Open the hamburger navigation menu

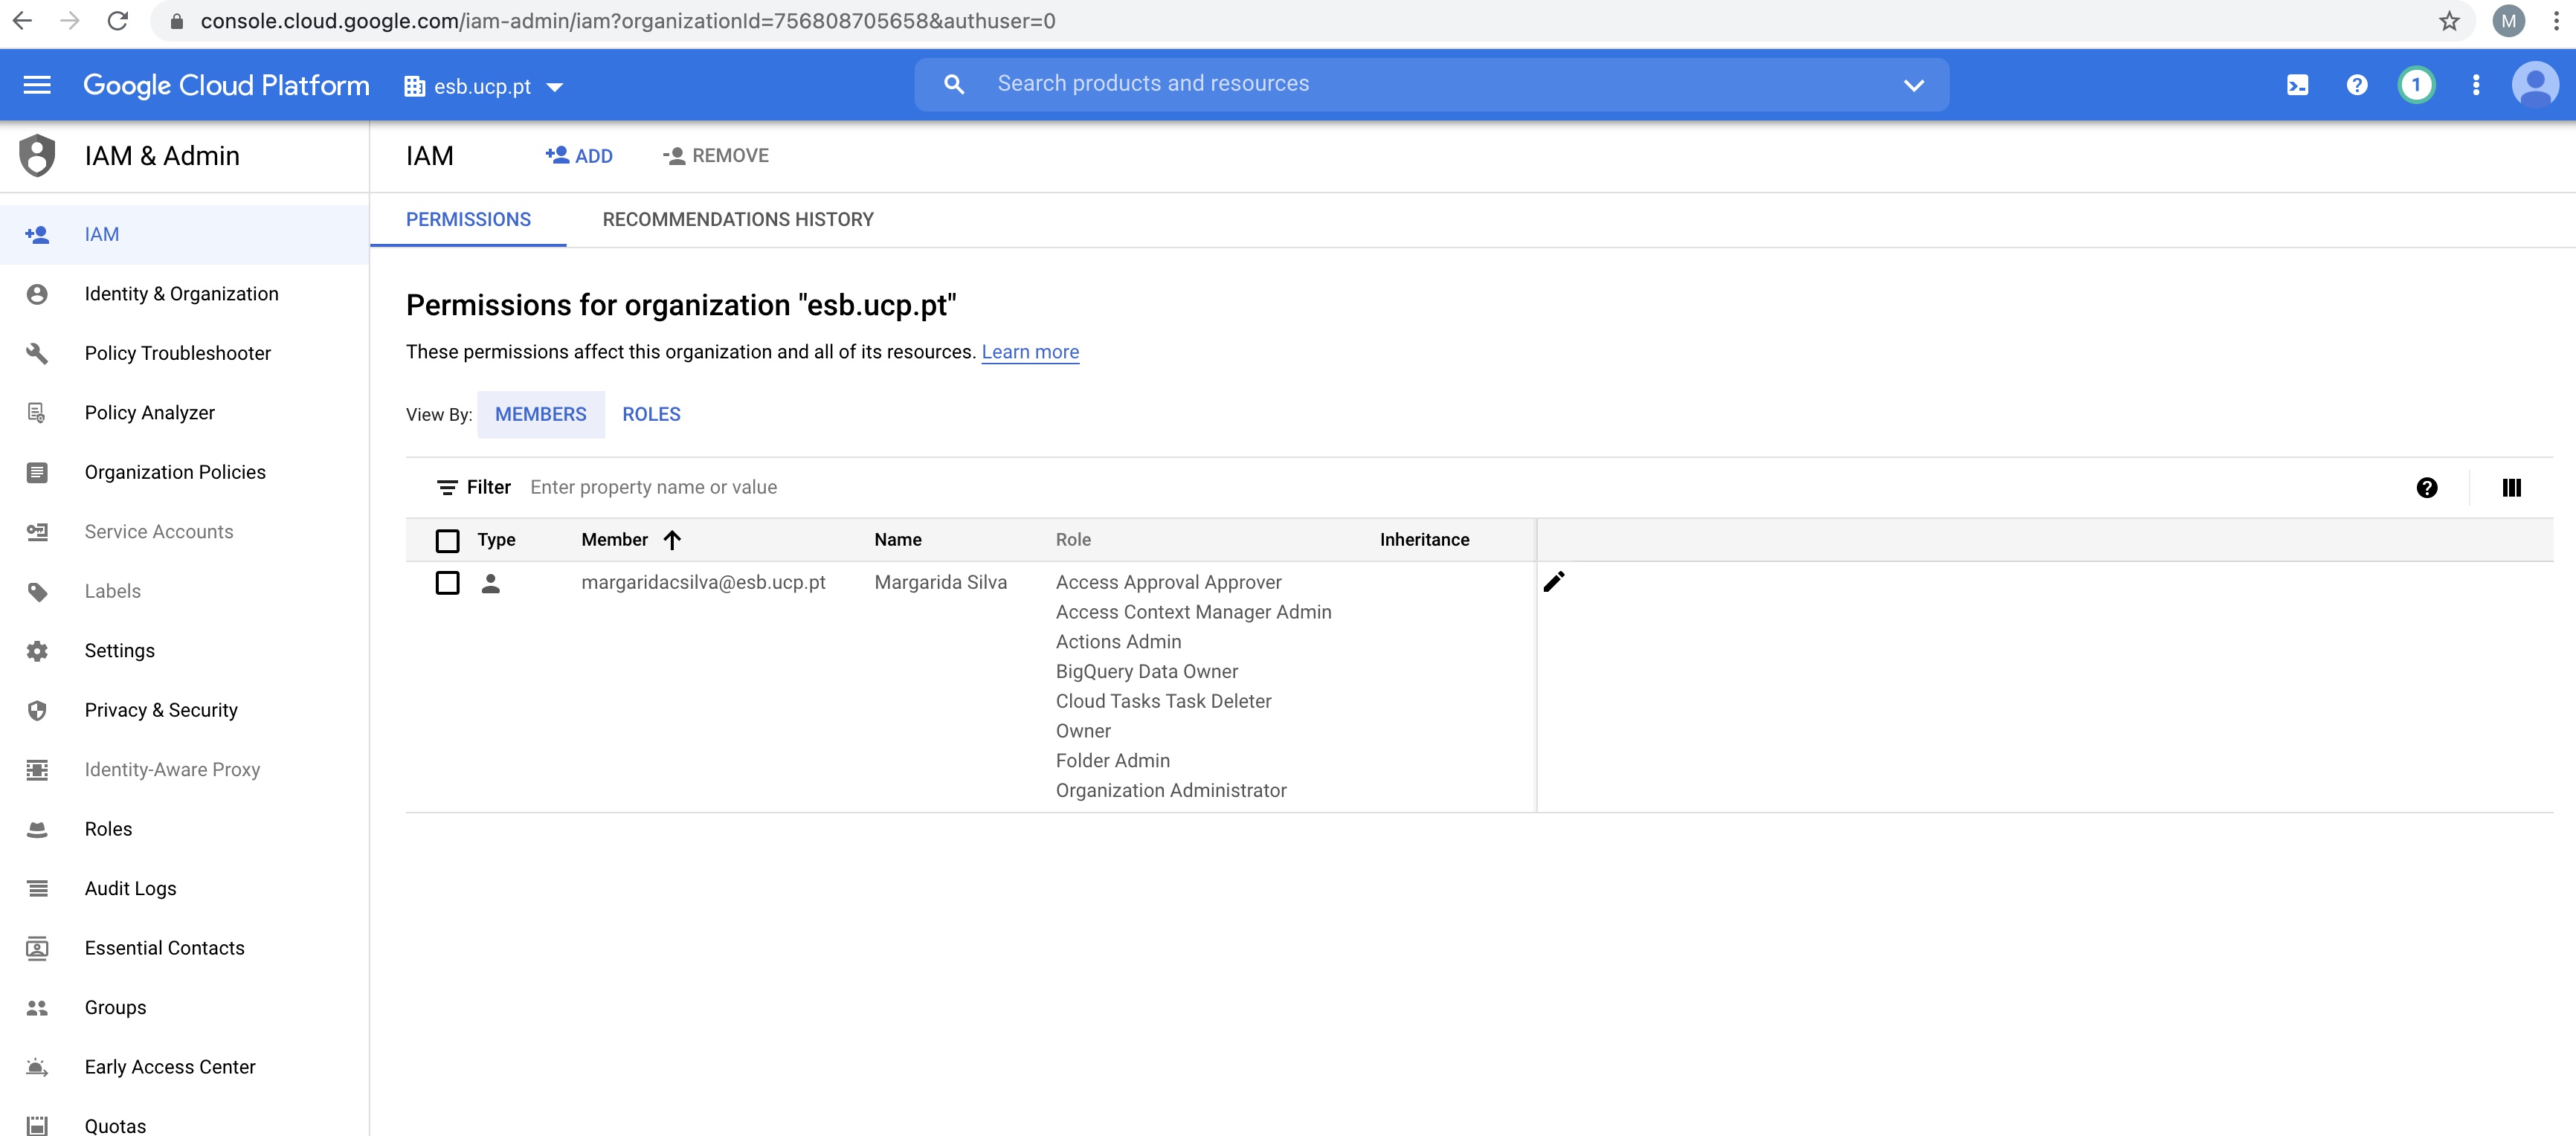(37, 85)
